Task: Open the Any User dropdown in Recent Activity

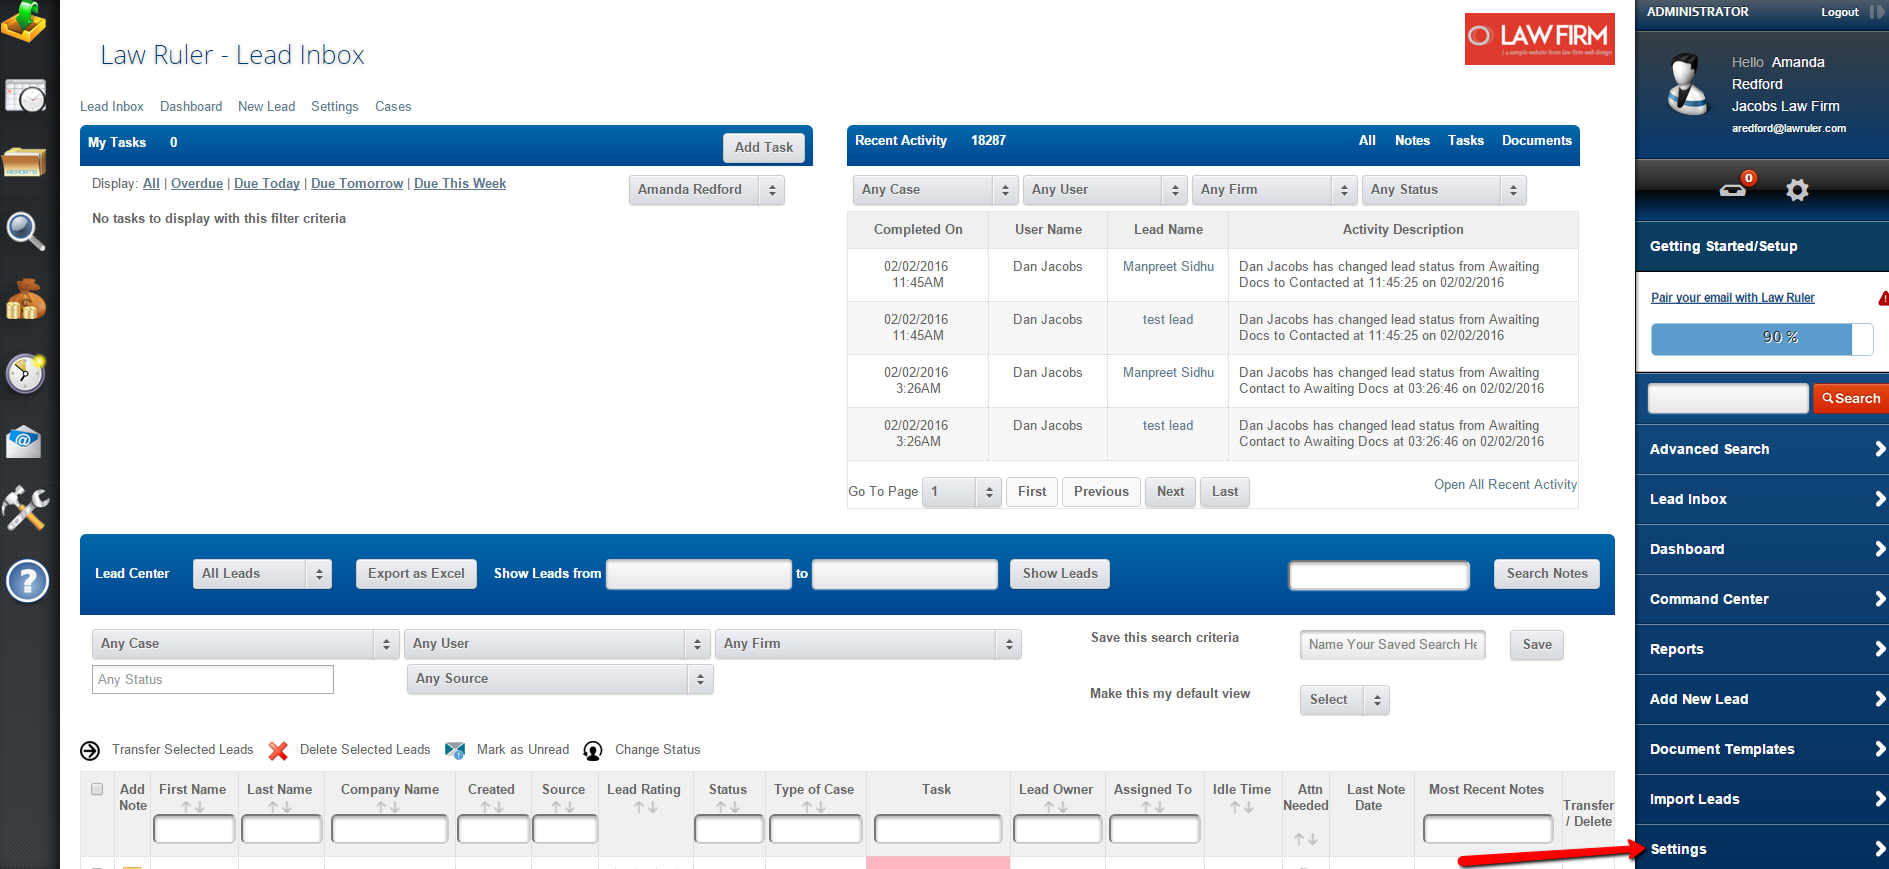Action: coord(1105,190)
